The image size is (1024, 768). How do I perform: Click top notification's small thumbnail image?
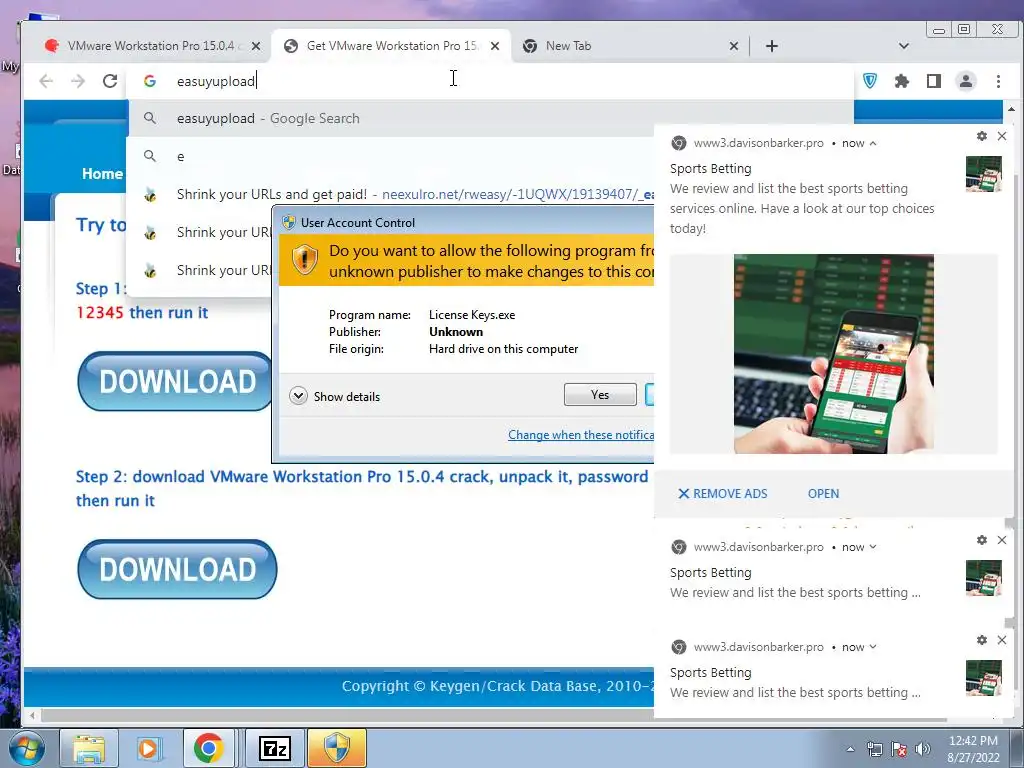[x=984, y=174]
